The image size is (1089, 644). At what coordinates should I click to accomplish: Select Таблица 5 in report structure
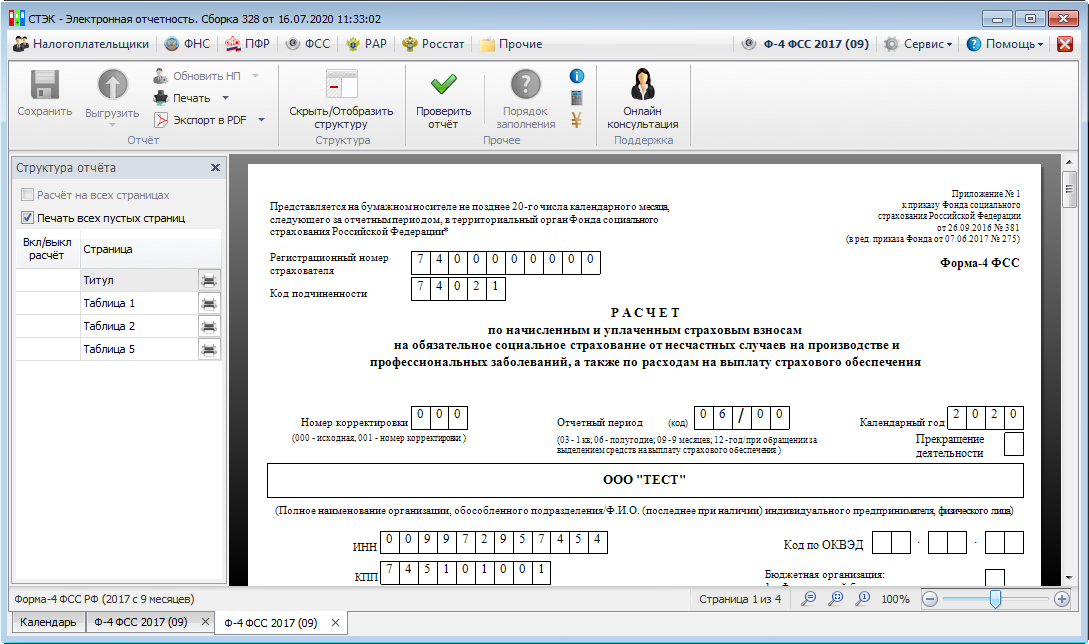[139, 349]
